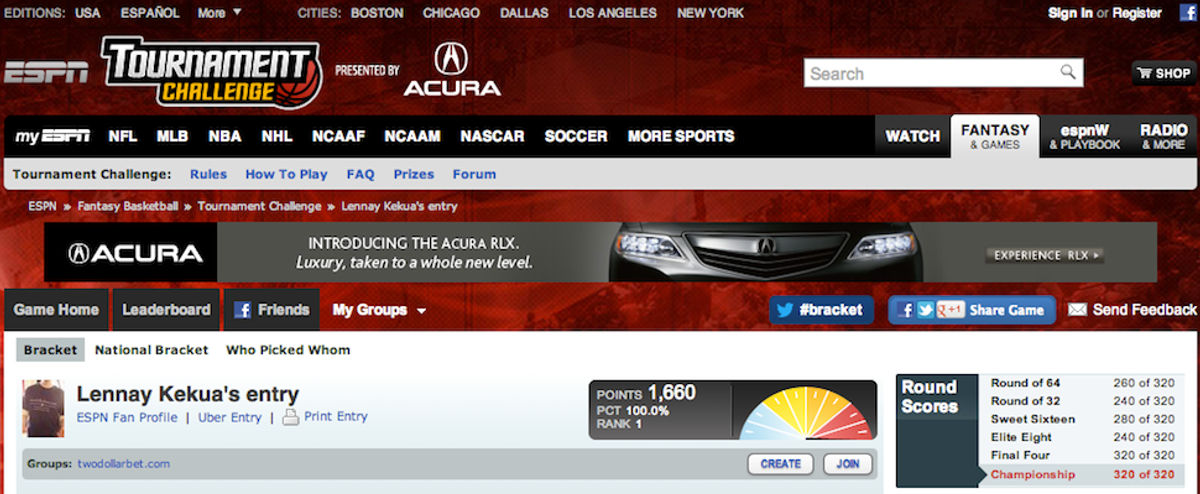Screen dimensions: 1200x494
Task: Open the CHICAGO city site
Action: pos(451,13)
